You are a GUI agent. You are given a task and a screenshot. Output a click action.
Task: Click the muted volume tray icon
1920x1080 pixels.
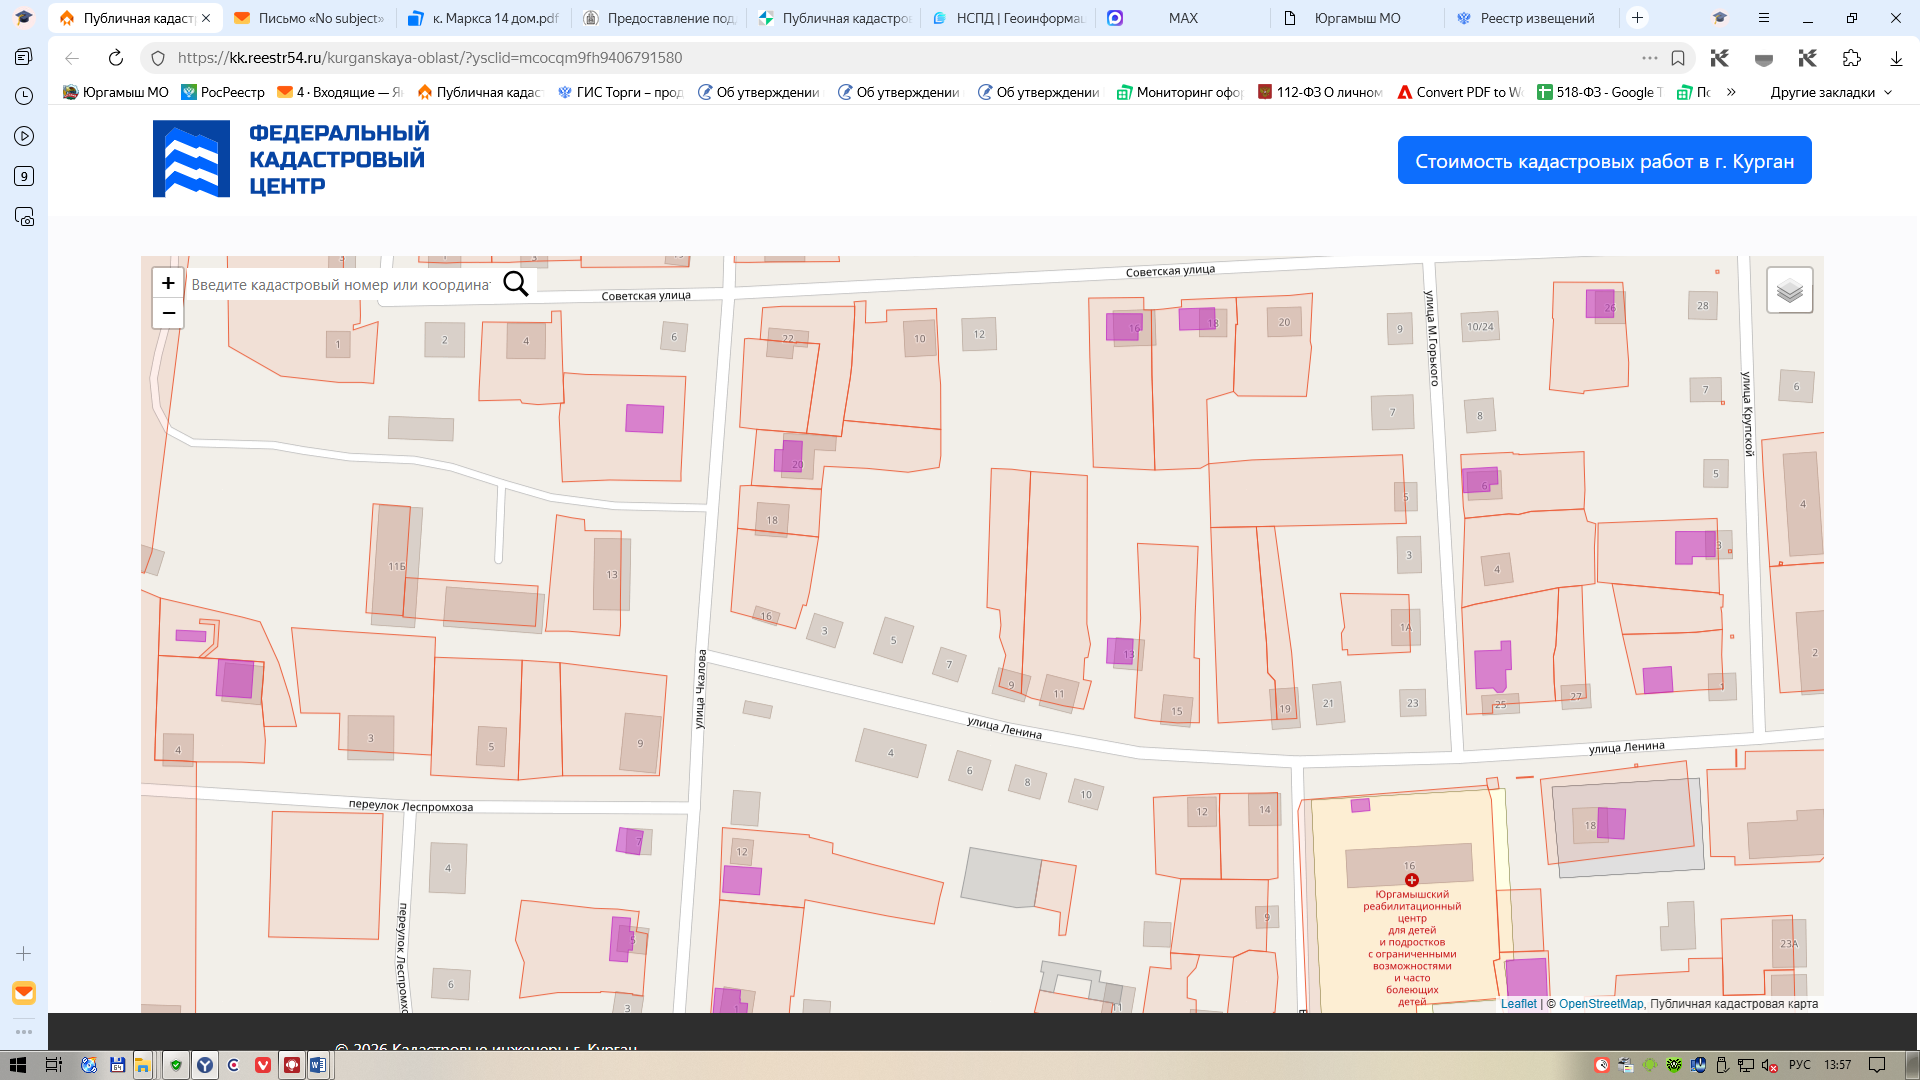(x=1769, y=1065)
